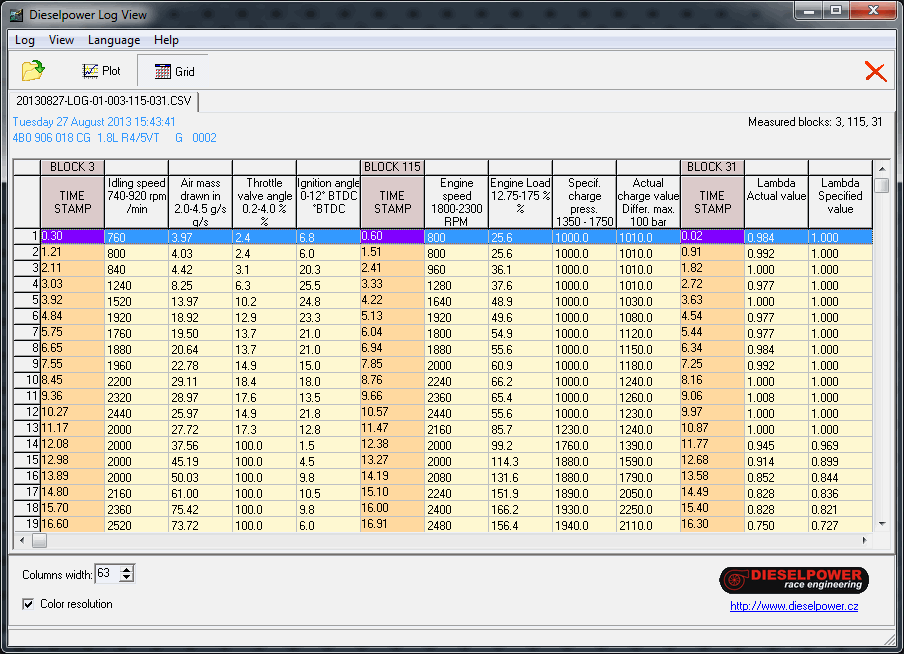Click the date text Tuesday 27 August 2013
This screenshot has width=904, height=654.
[74, 122]
